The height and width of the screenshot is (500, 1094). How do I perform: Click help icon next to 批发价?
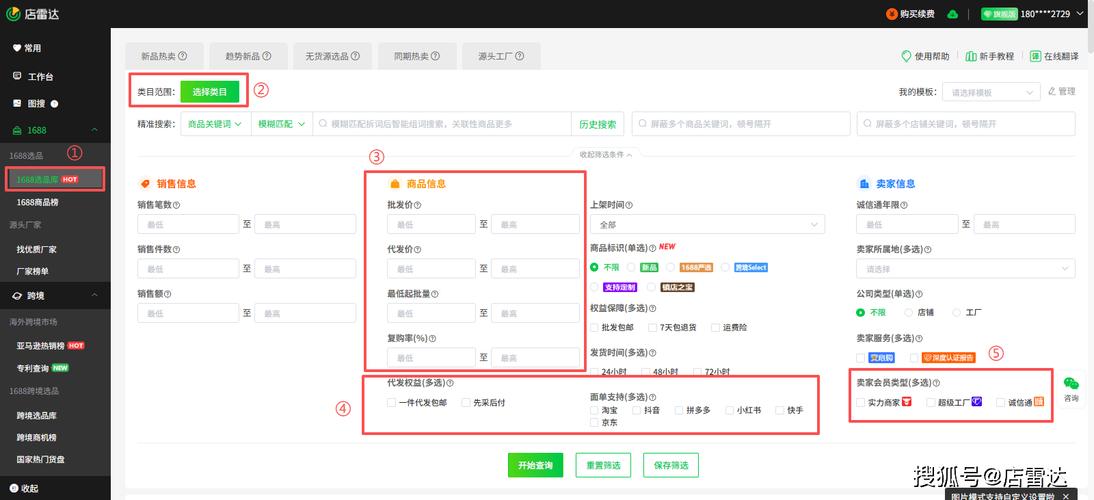click(x=417, y=205)
